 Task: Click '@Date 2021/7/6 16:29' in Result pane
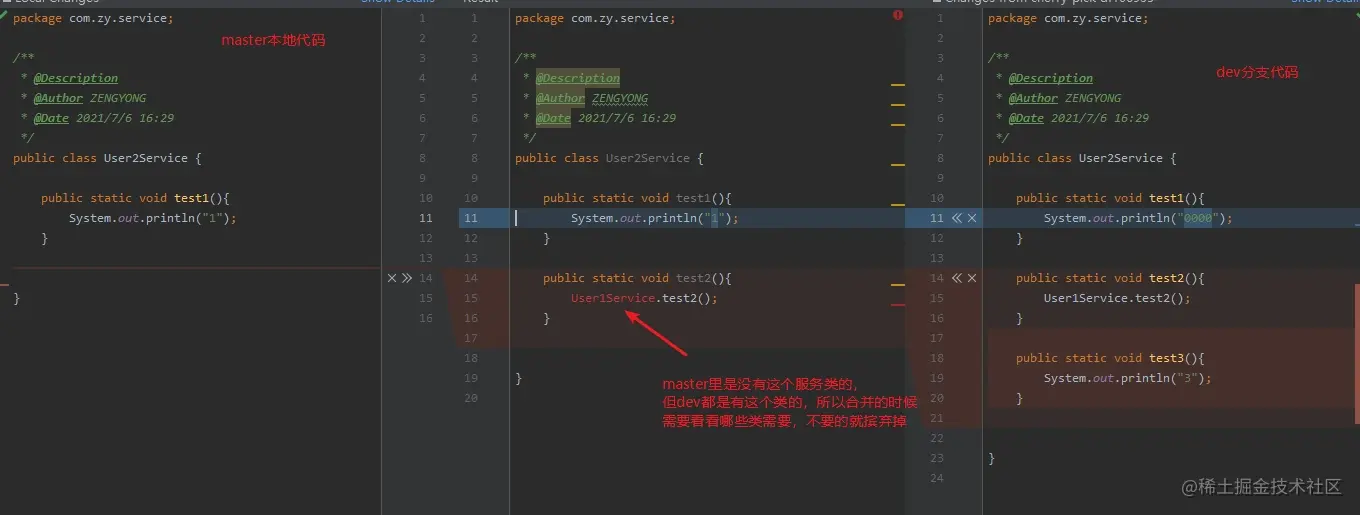[606, 118]
